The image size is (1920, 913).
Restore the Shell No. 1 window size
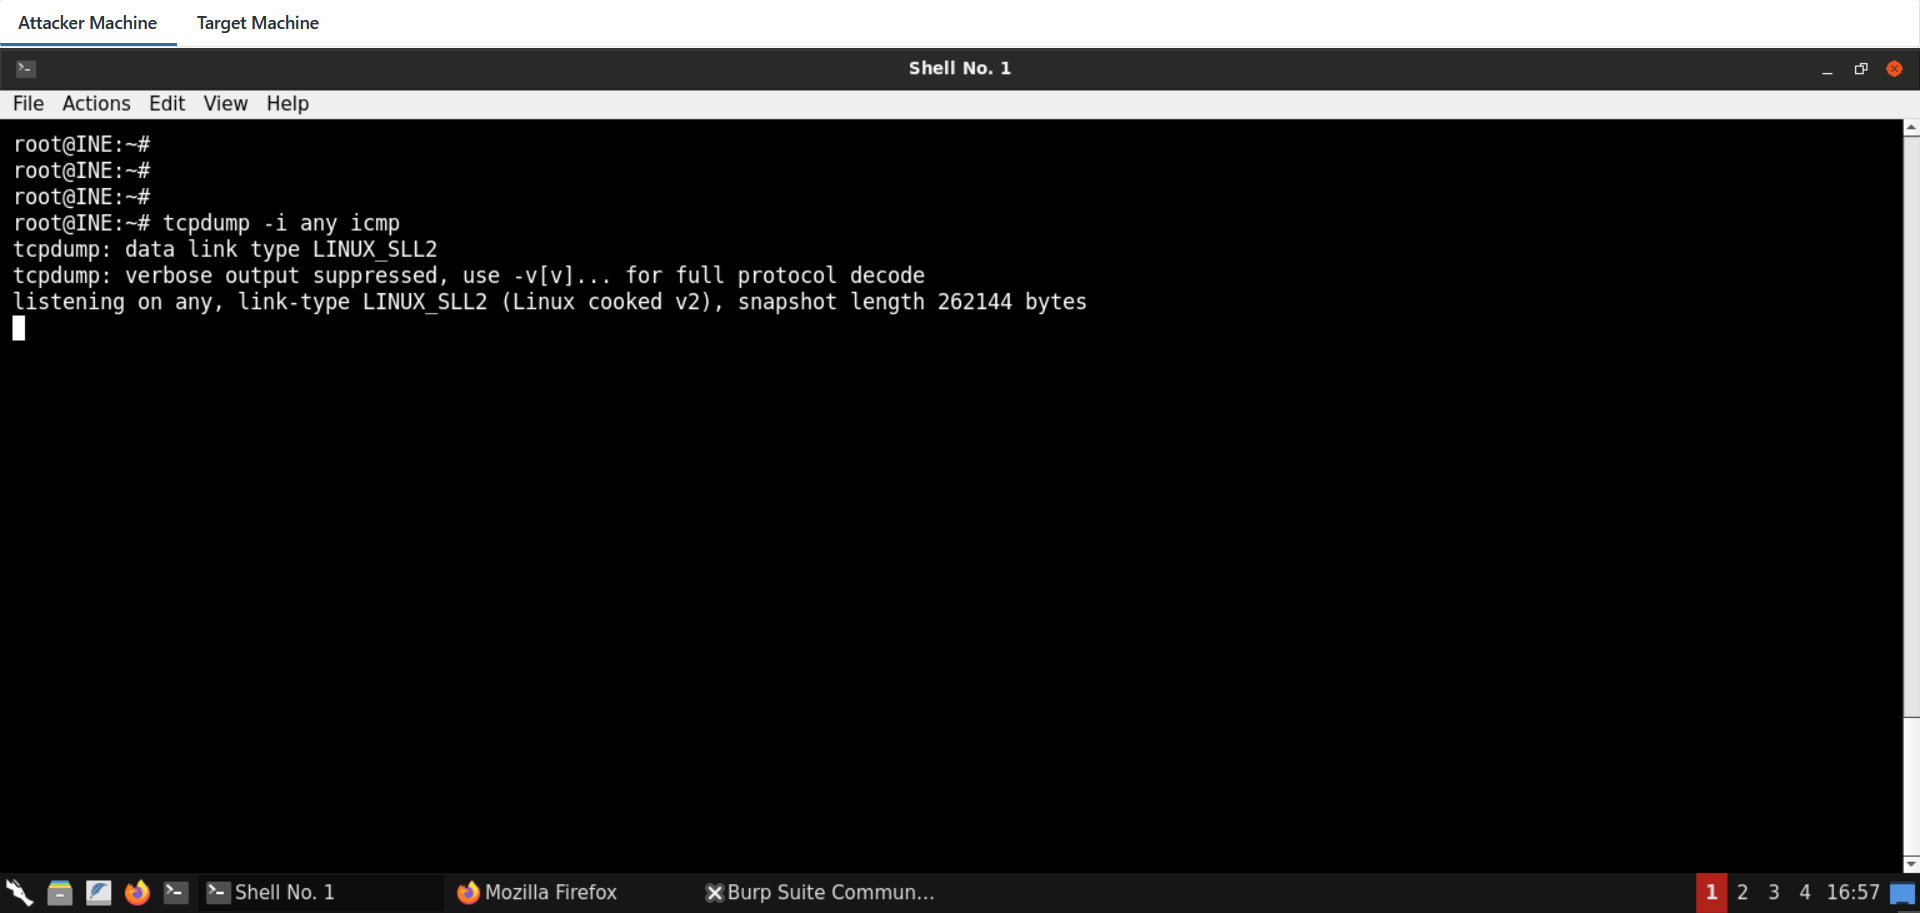tap(1860, 68)
